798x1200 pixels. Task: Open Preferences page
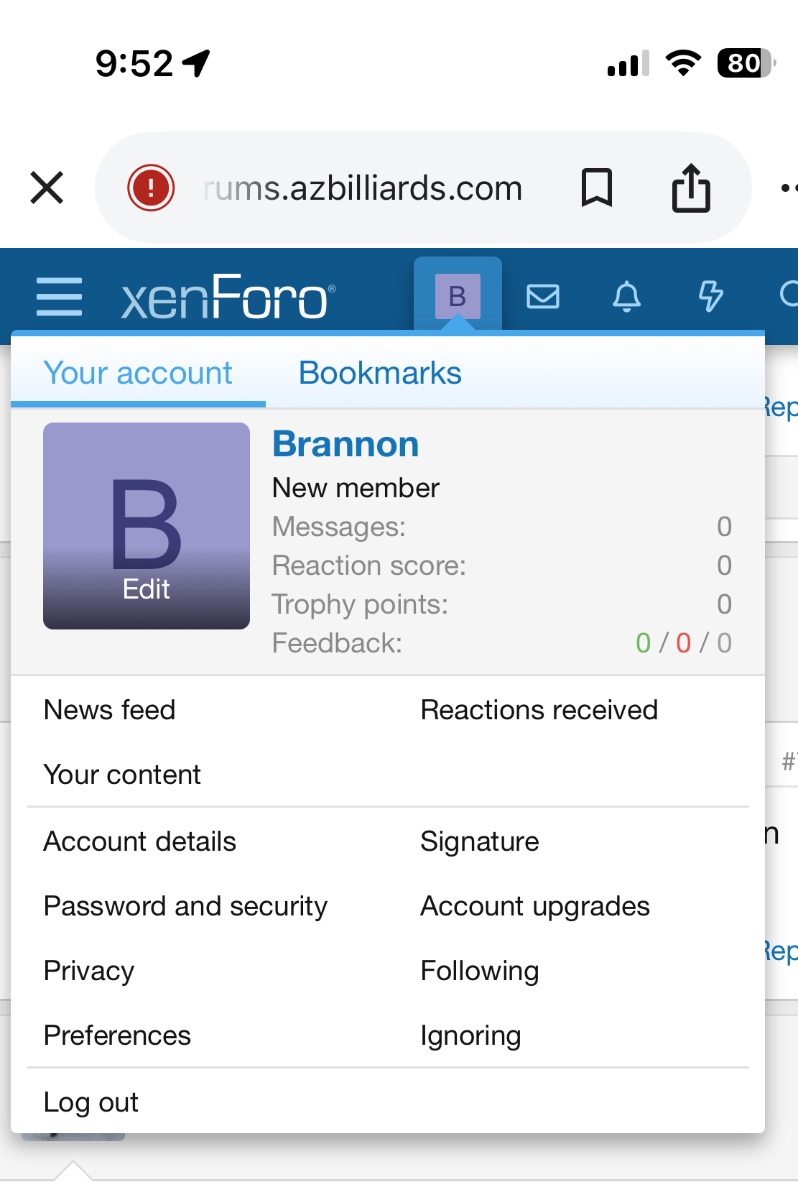coord(117,1035)
